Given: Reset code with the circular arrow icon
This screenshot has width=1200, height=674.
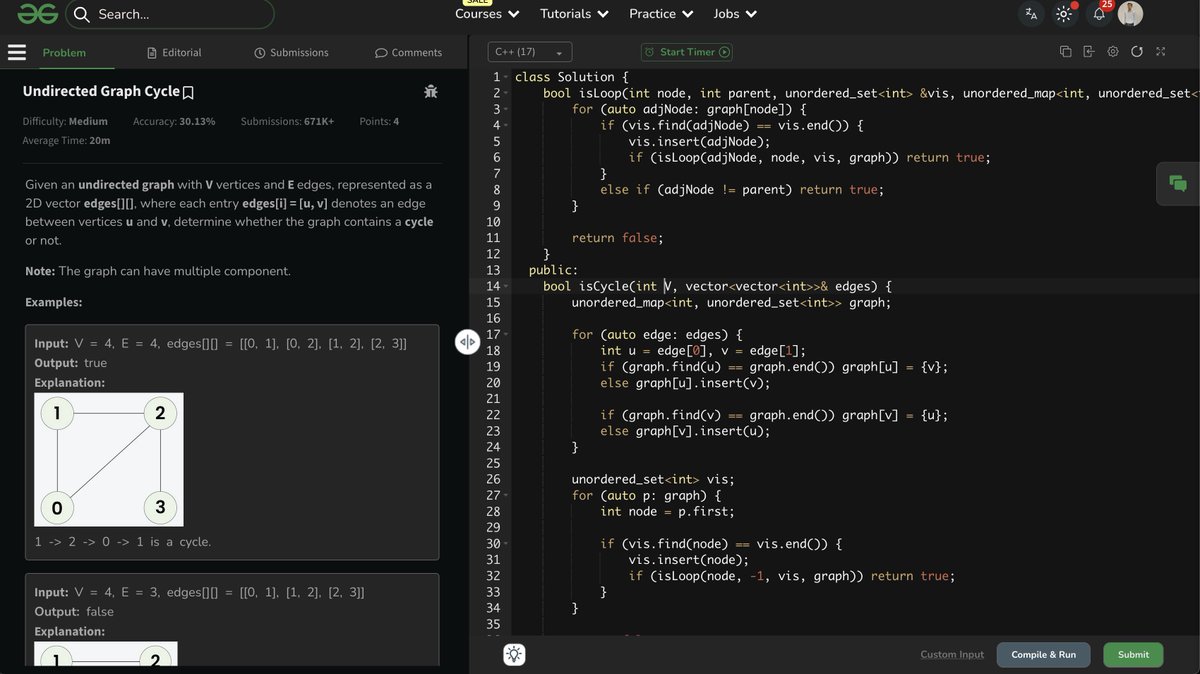Looking at the screenshot, I should tap(1136, 52).
